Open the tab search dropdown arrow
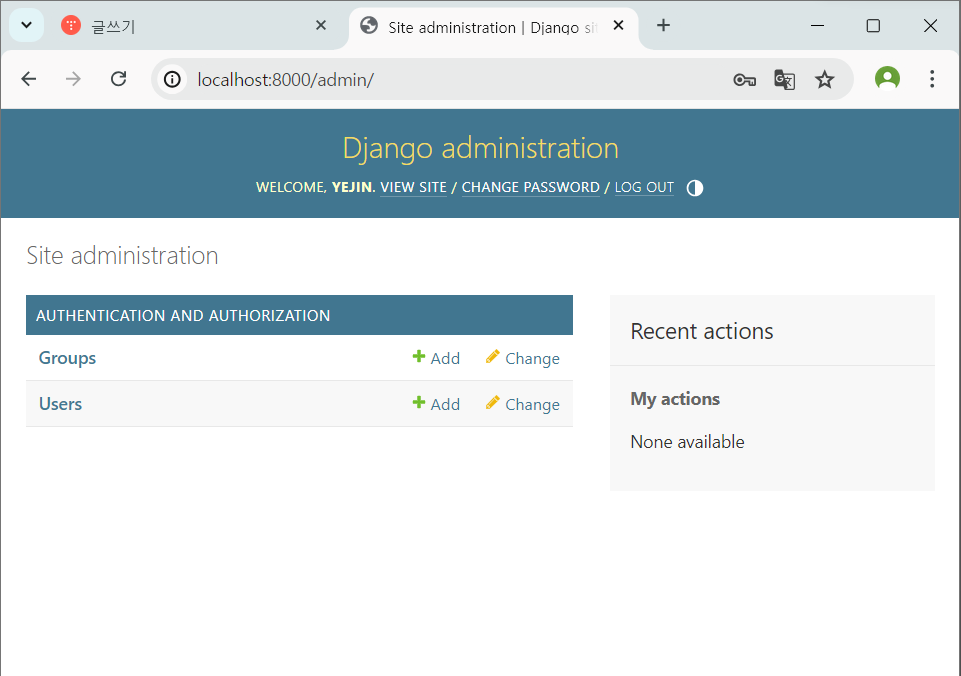The width and height of the screenshot is (961, 676). [x=26, y=25]
